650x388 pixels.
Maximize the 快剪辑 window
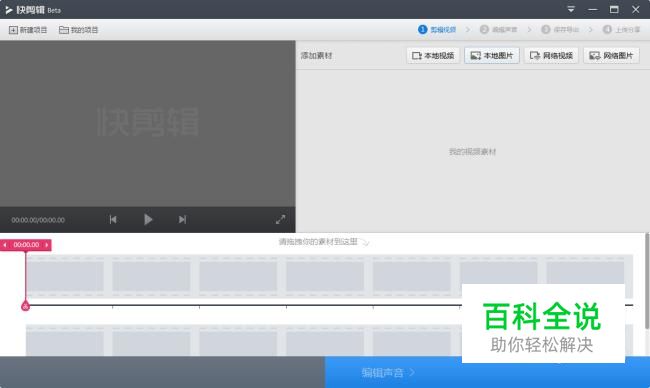(614, 9)
